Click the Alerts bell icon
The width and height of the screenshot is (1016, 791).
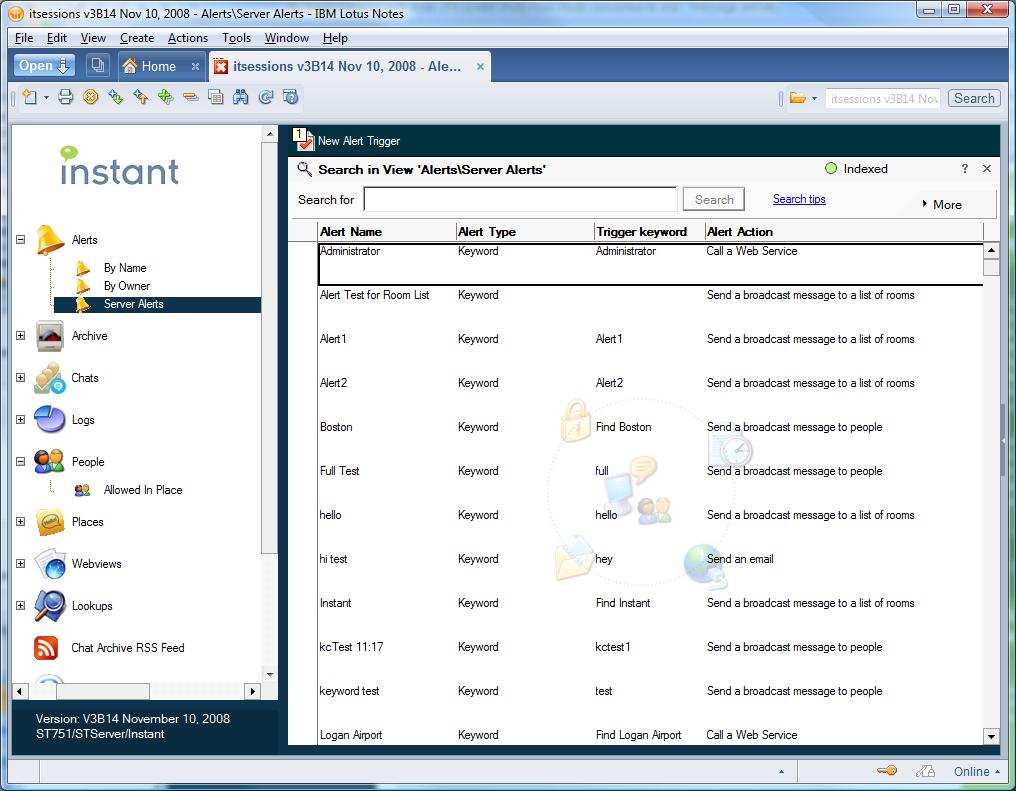click(50, 240)
